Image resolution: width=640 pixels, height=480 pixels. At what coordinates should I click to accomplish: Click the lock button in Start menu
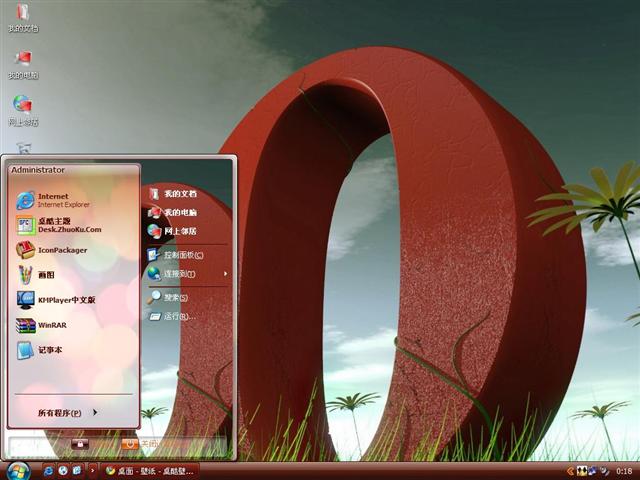(x=80, y=444)
